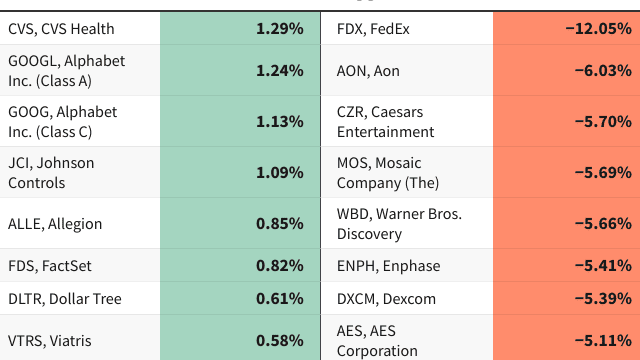Select the −12.05% red loss cell
This screenshot has width=640, height=360.
(567, 29)
